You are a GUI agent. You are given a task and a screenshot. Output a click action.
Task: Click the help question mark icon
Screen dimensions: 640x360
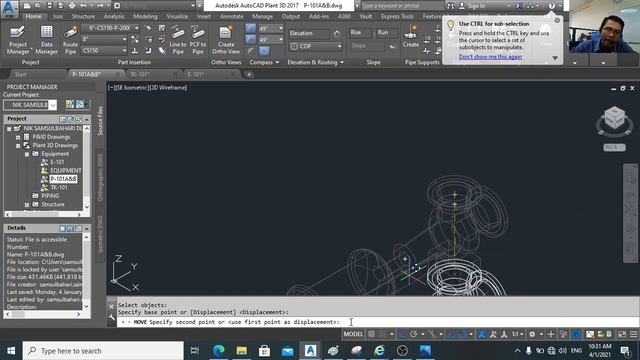tap(551, 6)
